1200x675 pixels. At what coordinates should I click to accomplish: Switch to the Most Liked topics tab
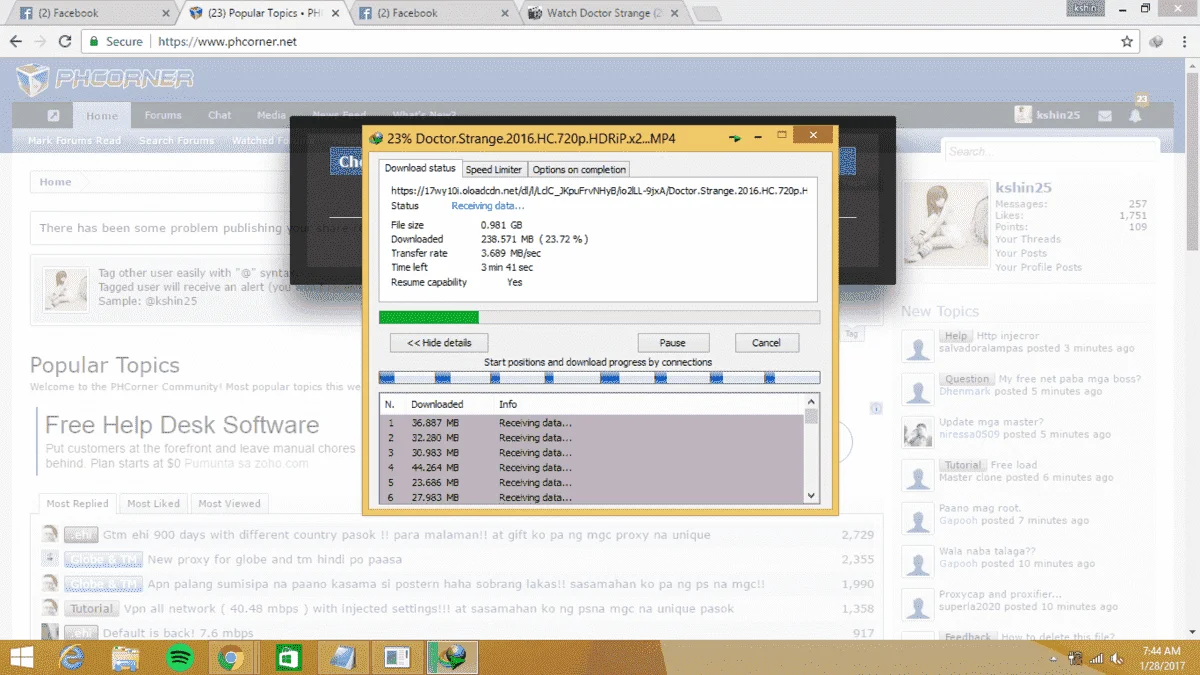pos(153,504)
